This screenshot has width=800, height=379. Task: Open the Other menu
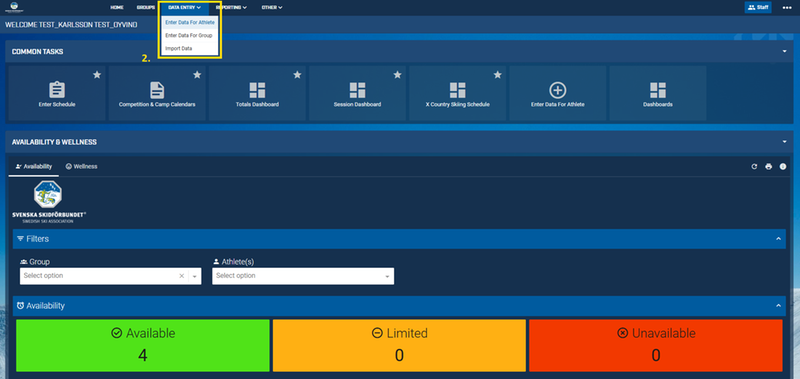[272, 8]
